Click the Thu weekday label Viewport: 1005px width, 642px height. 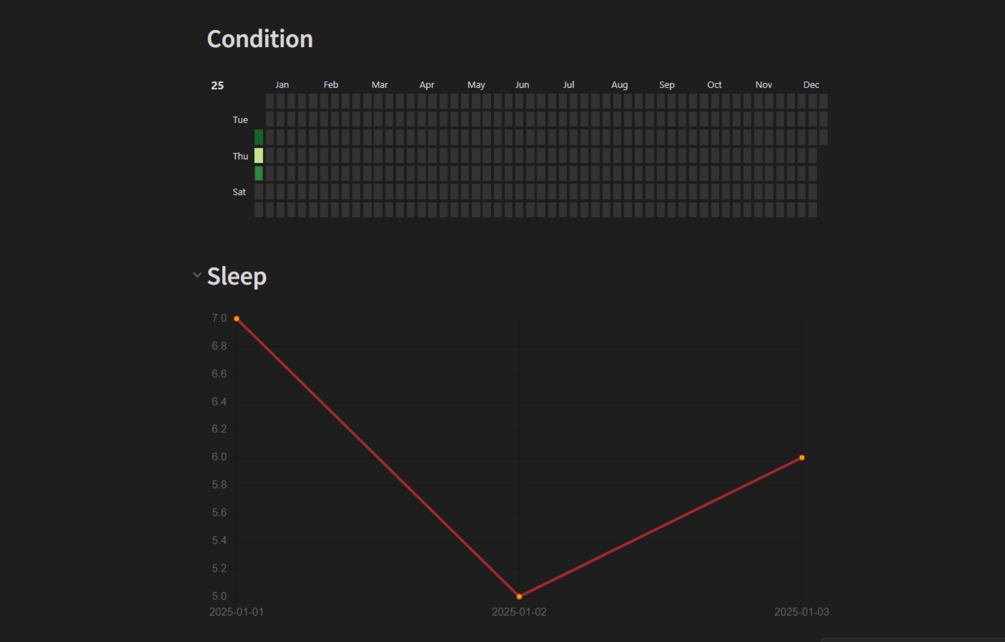click(x=240, y=156)
